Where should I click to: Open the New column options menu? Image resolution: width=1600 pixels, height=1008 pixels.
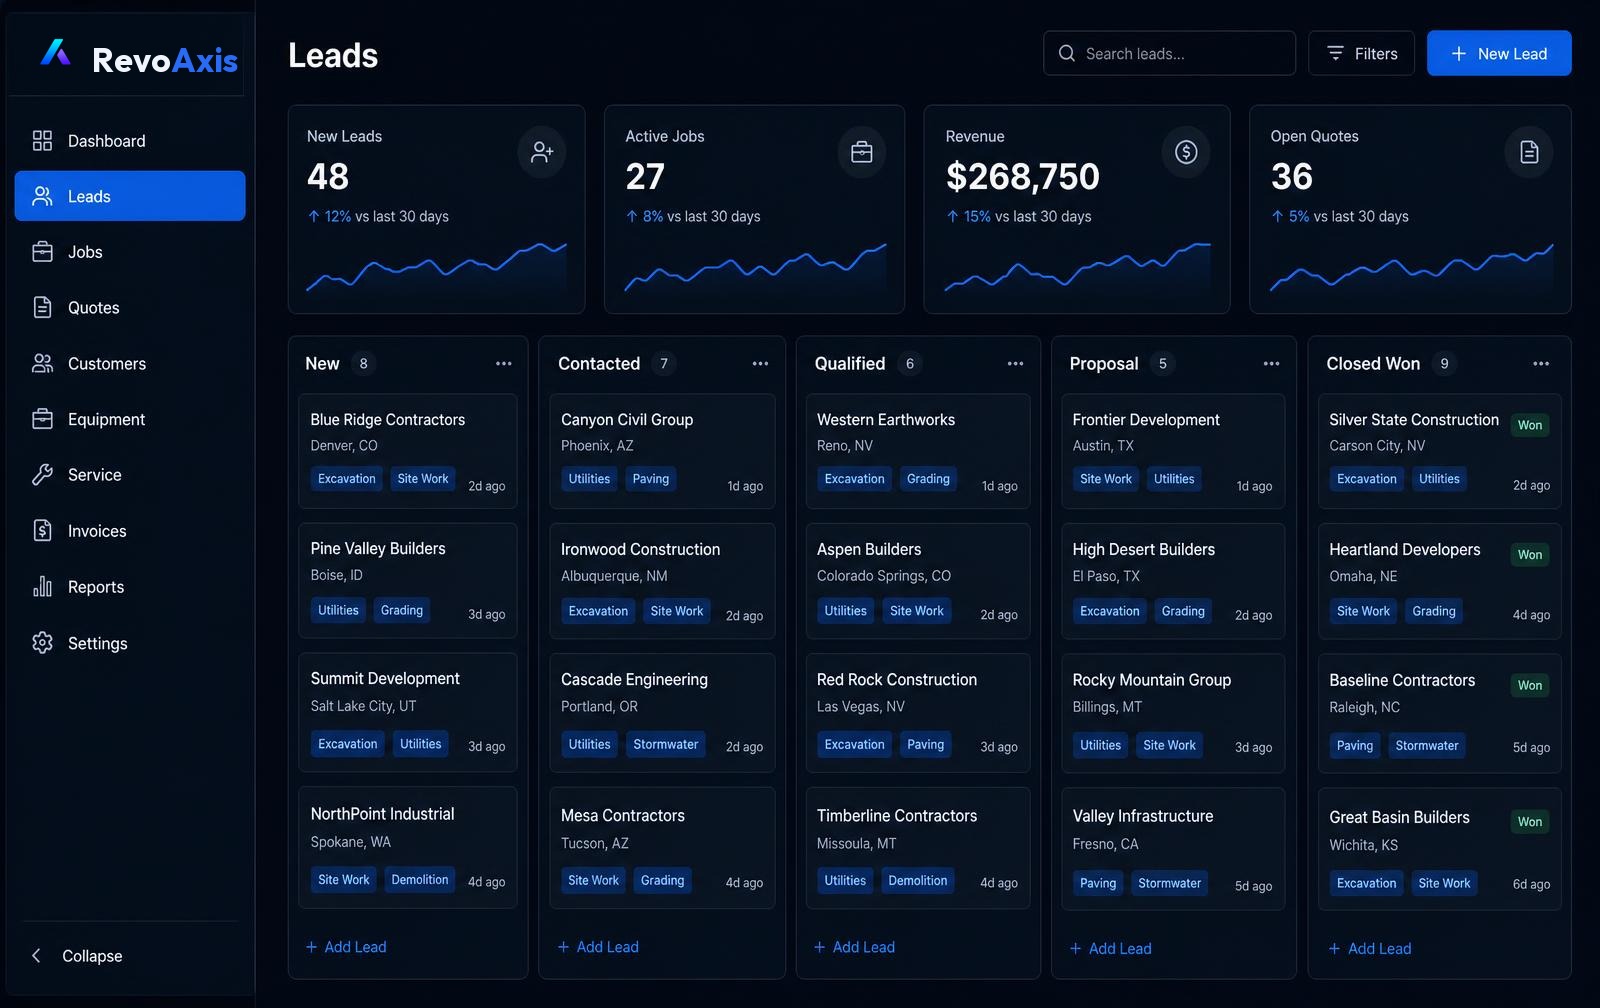pyautogui.click(x=504, y=364)
